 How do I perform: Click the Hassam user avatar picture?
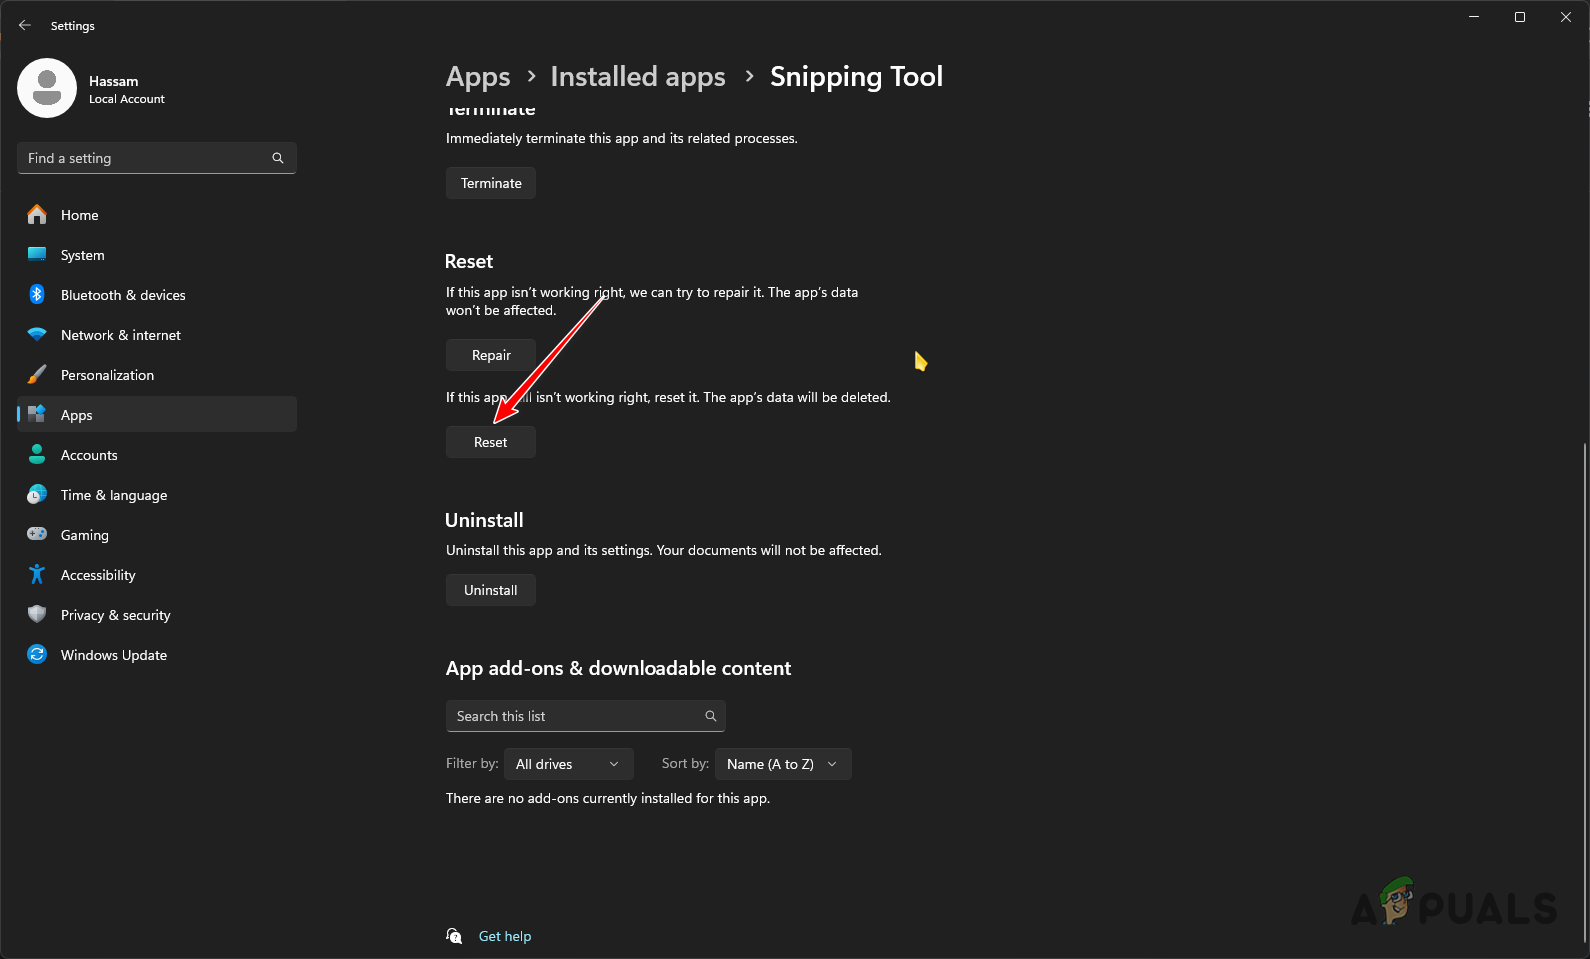coord(47,88)
